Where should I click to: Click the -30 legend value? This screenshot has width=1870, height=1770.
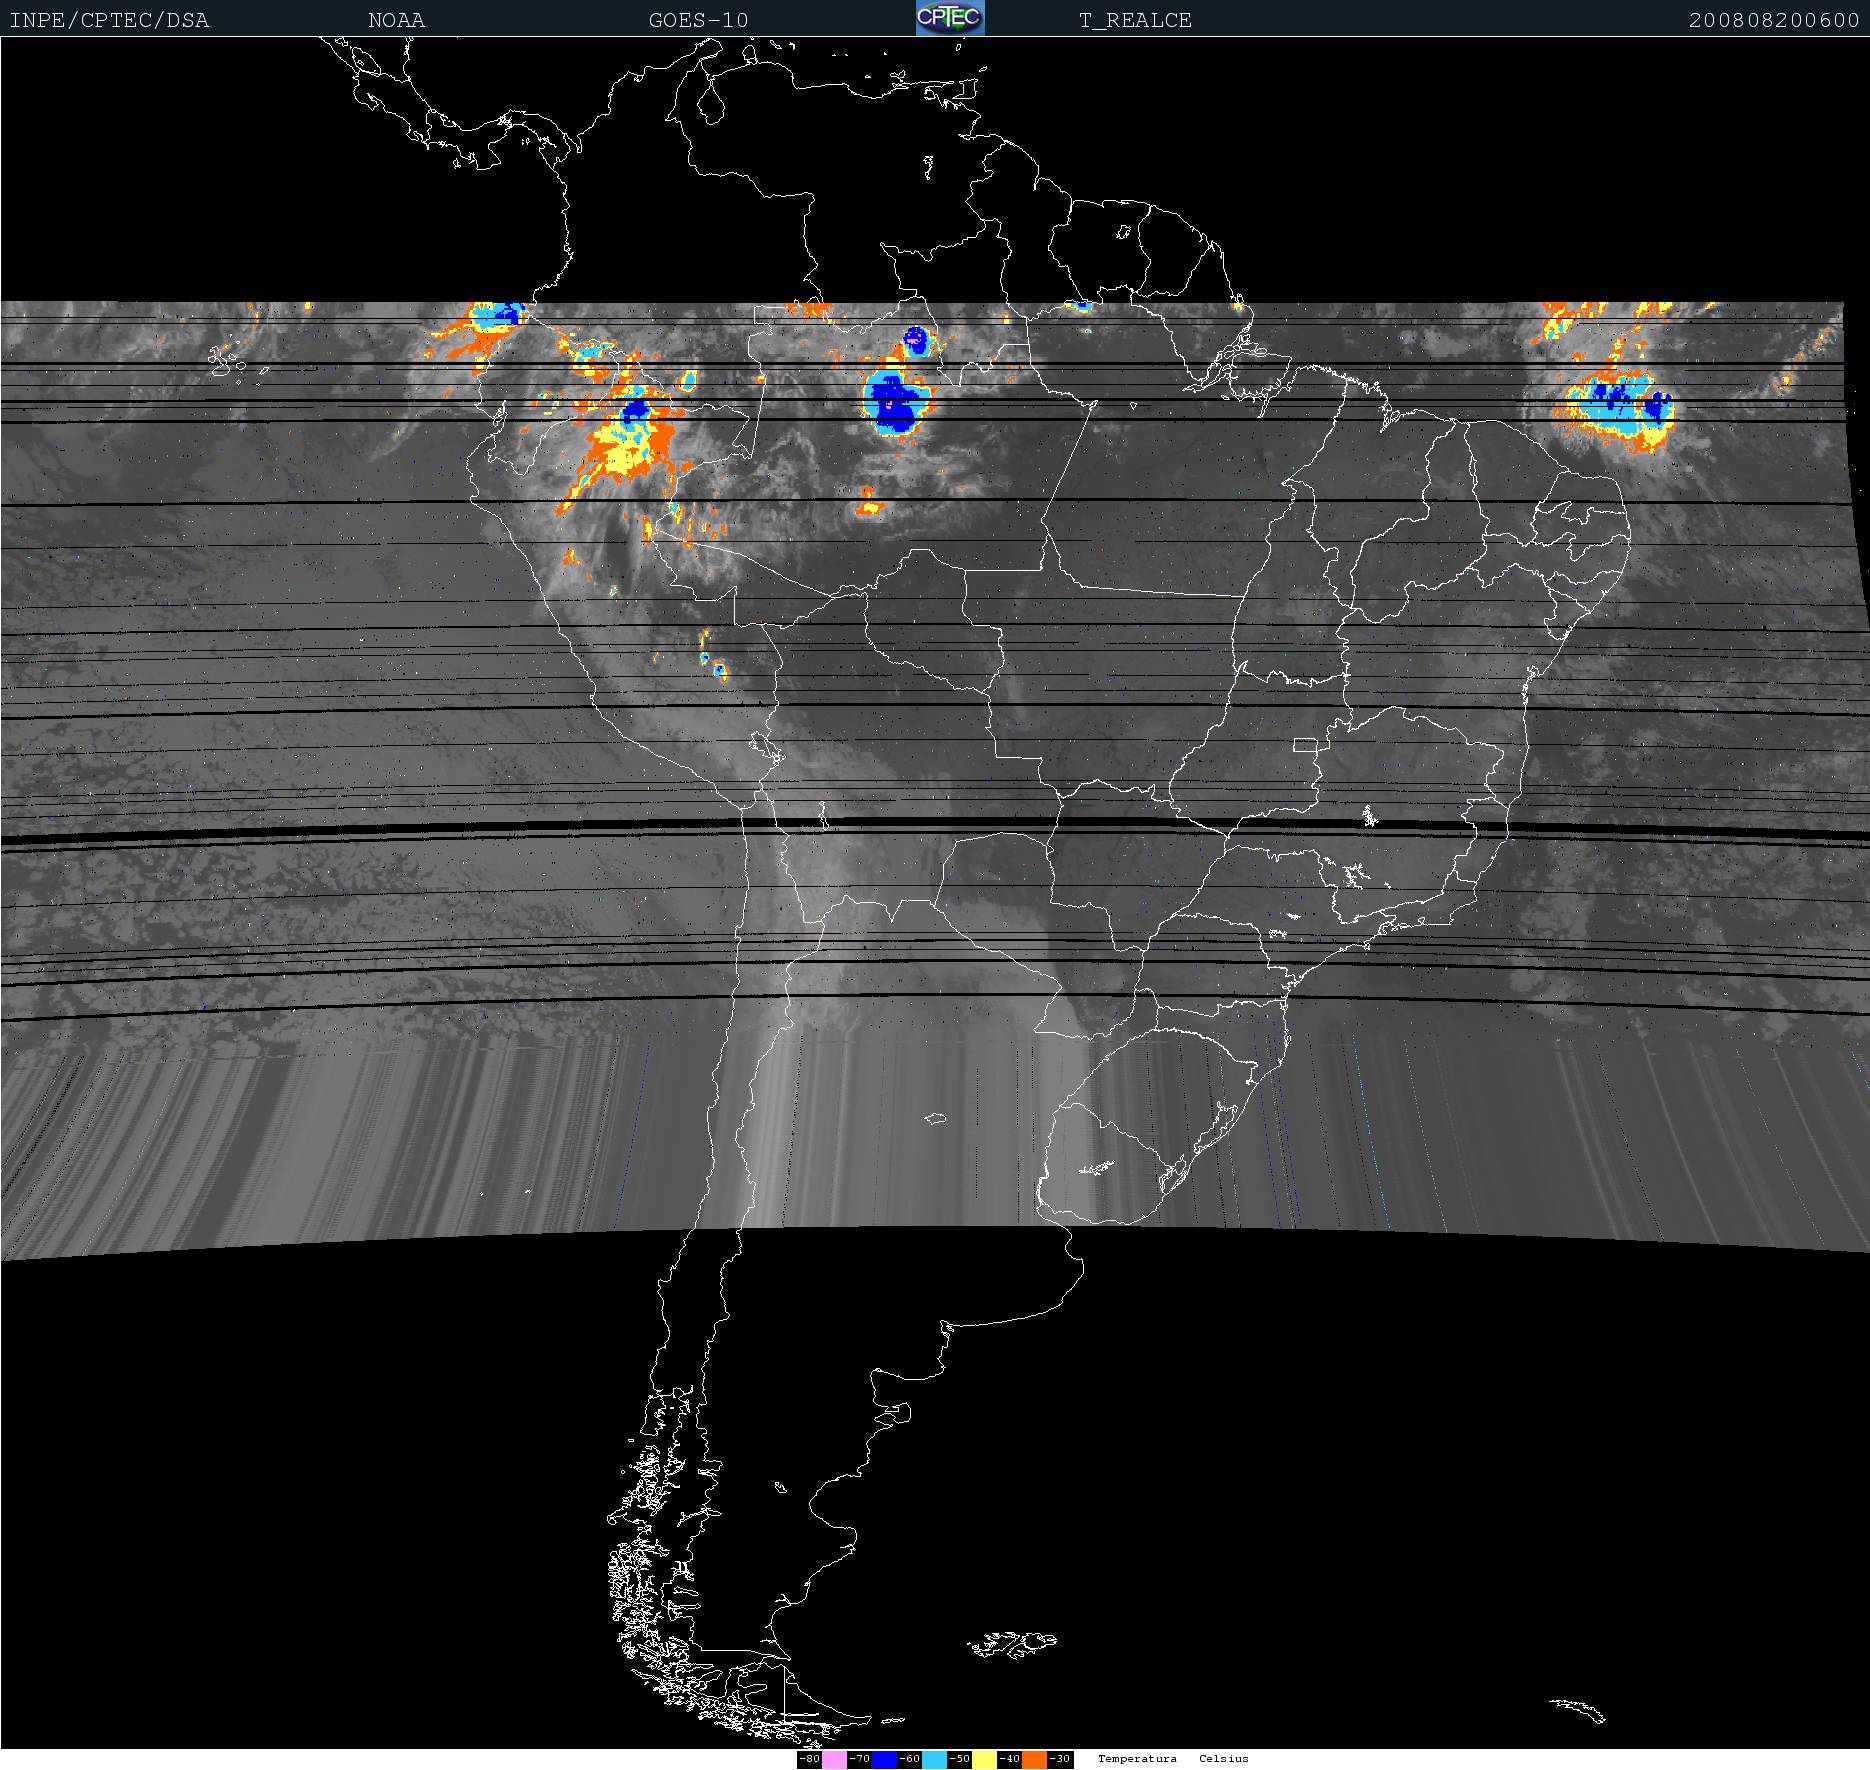1060,1759
